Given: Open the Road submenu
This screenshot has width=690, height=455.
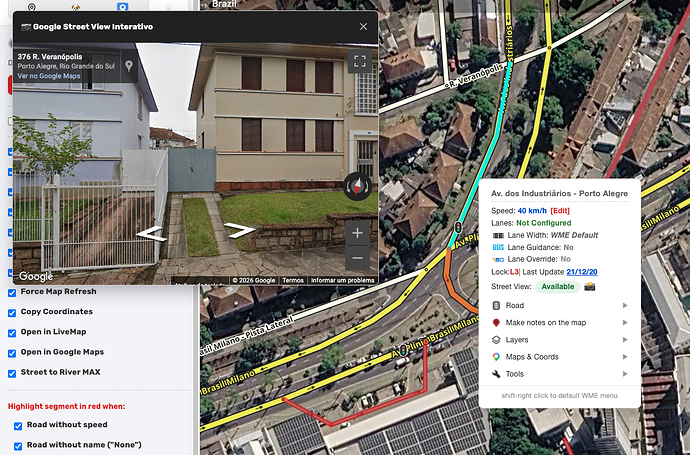Looking at the screenshot, I should (x=559, y=305).
